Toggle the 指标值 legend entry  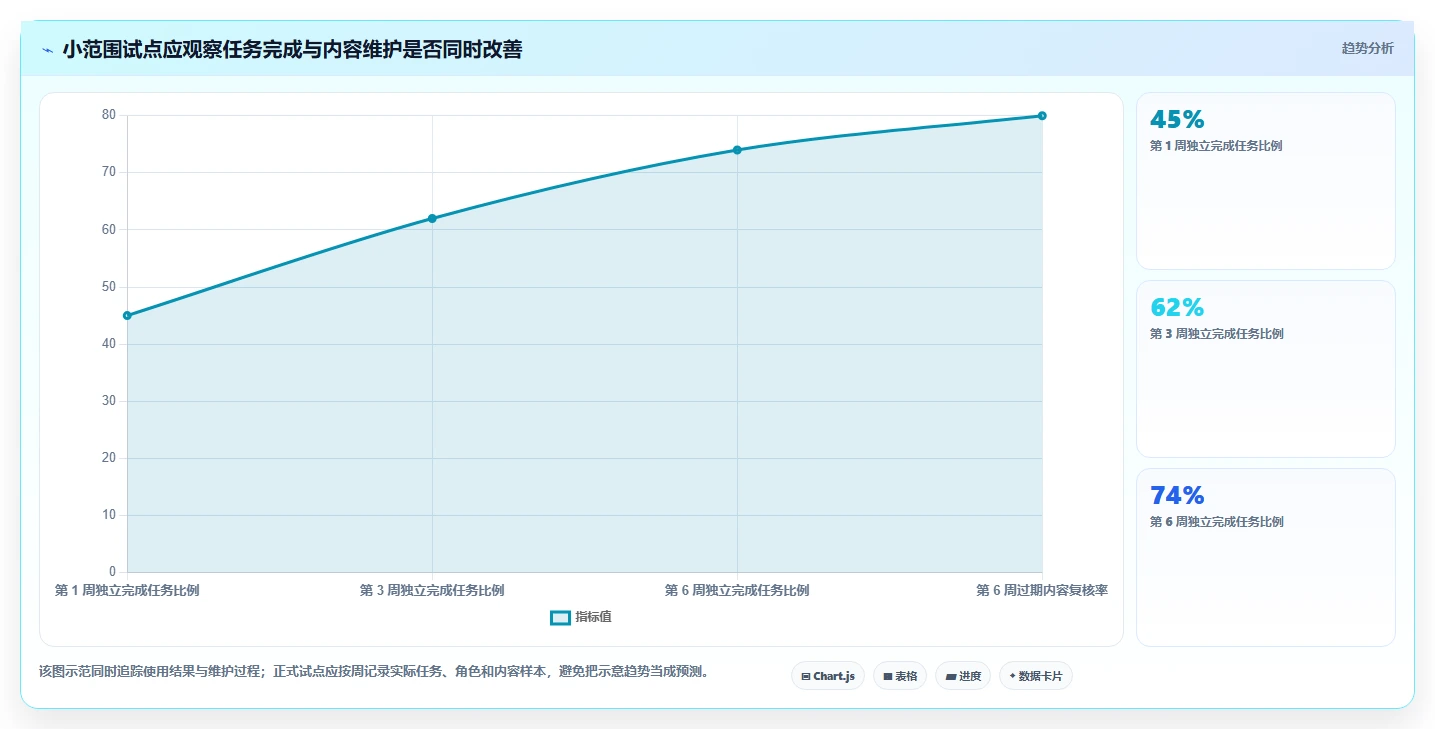(x=581, y=617)
